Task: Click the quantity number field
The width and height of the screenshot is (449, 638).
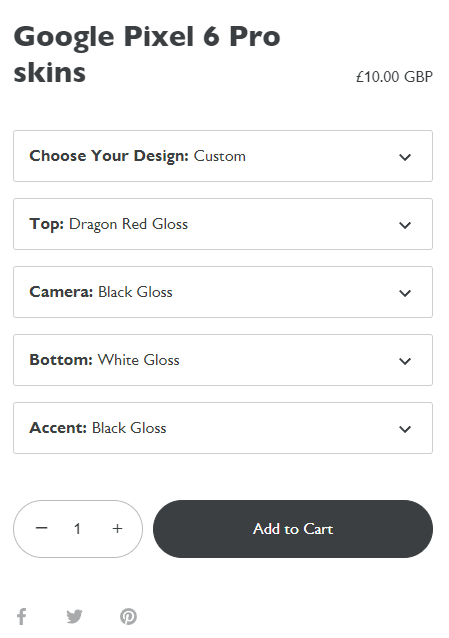Action: pyautogui.click(x=77, y=529)
